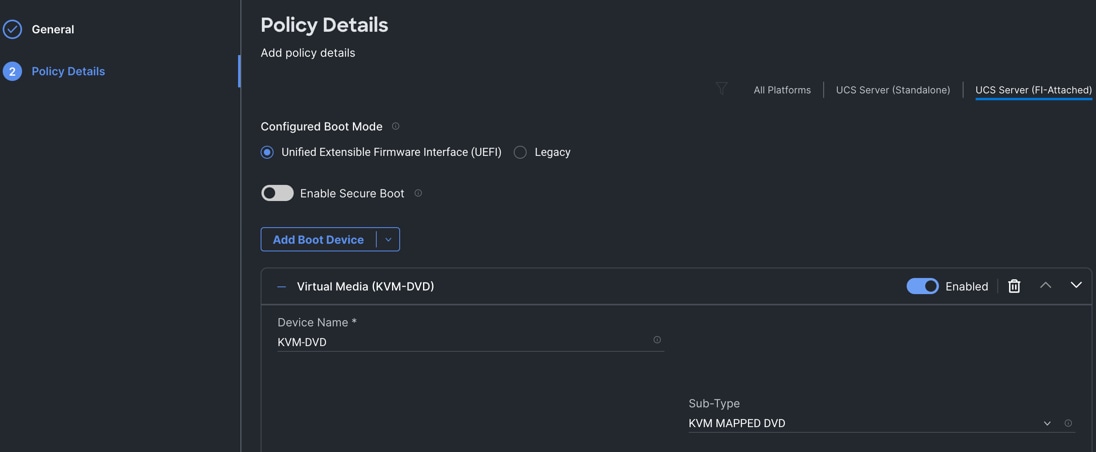Click the Add Boot Device button
Screen dimensions: 1096x452
(318, 240)
